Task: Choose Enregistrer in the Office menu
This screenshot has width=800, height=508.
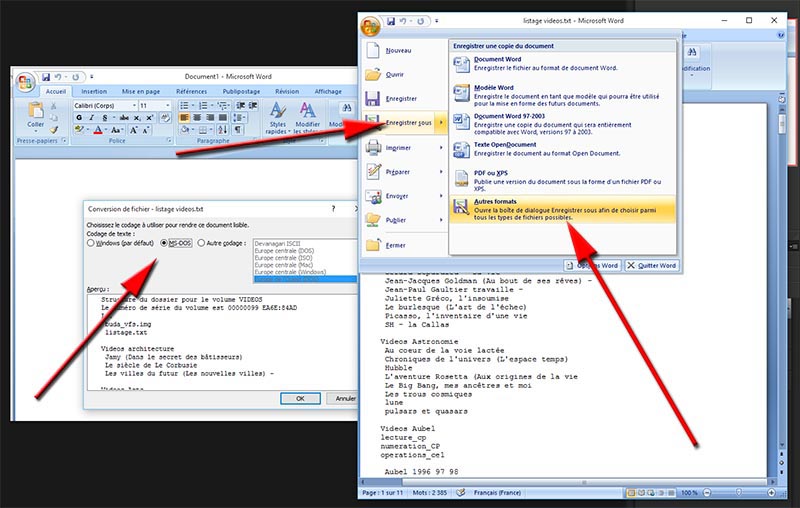Action: coord(404,98)
